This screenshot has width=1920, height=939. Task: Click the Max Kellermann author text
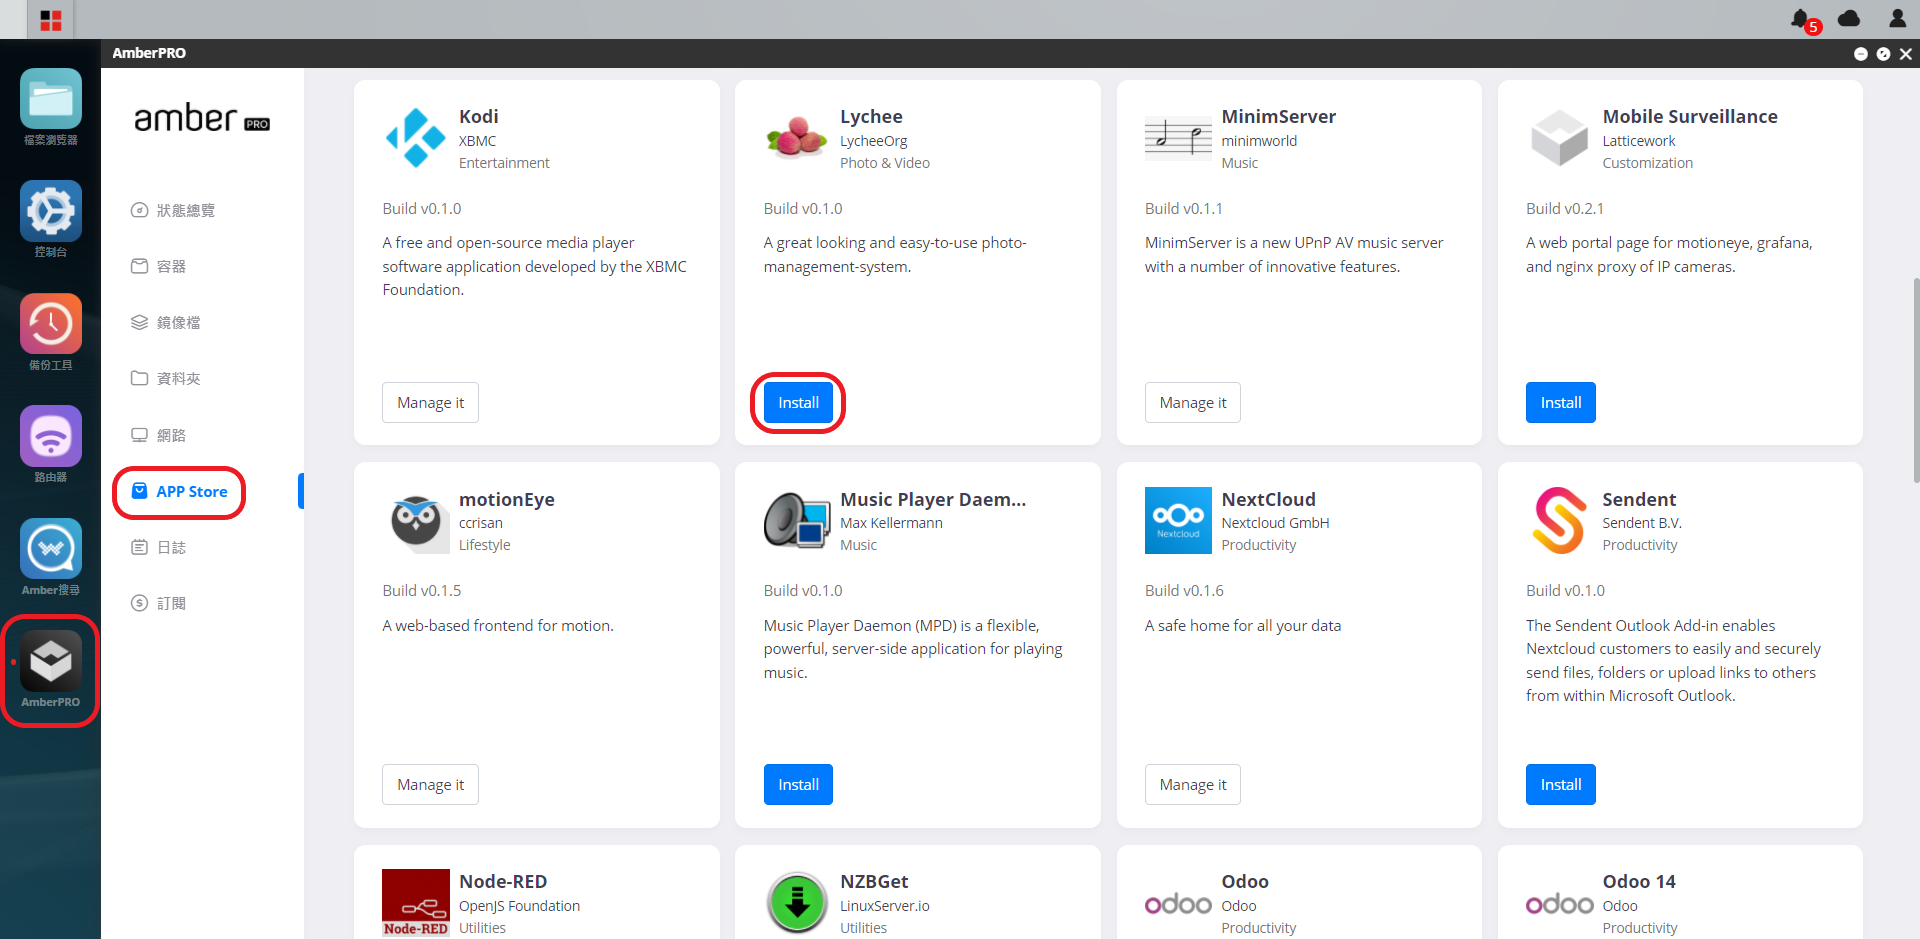[x=891, y=523]
